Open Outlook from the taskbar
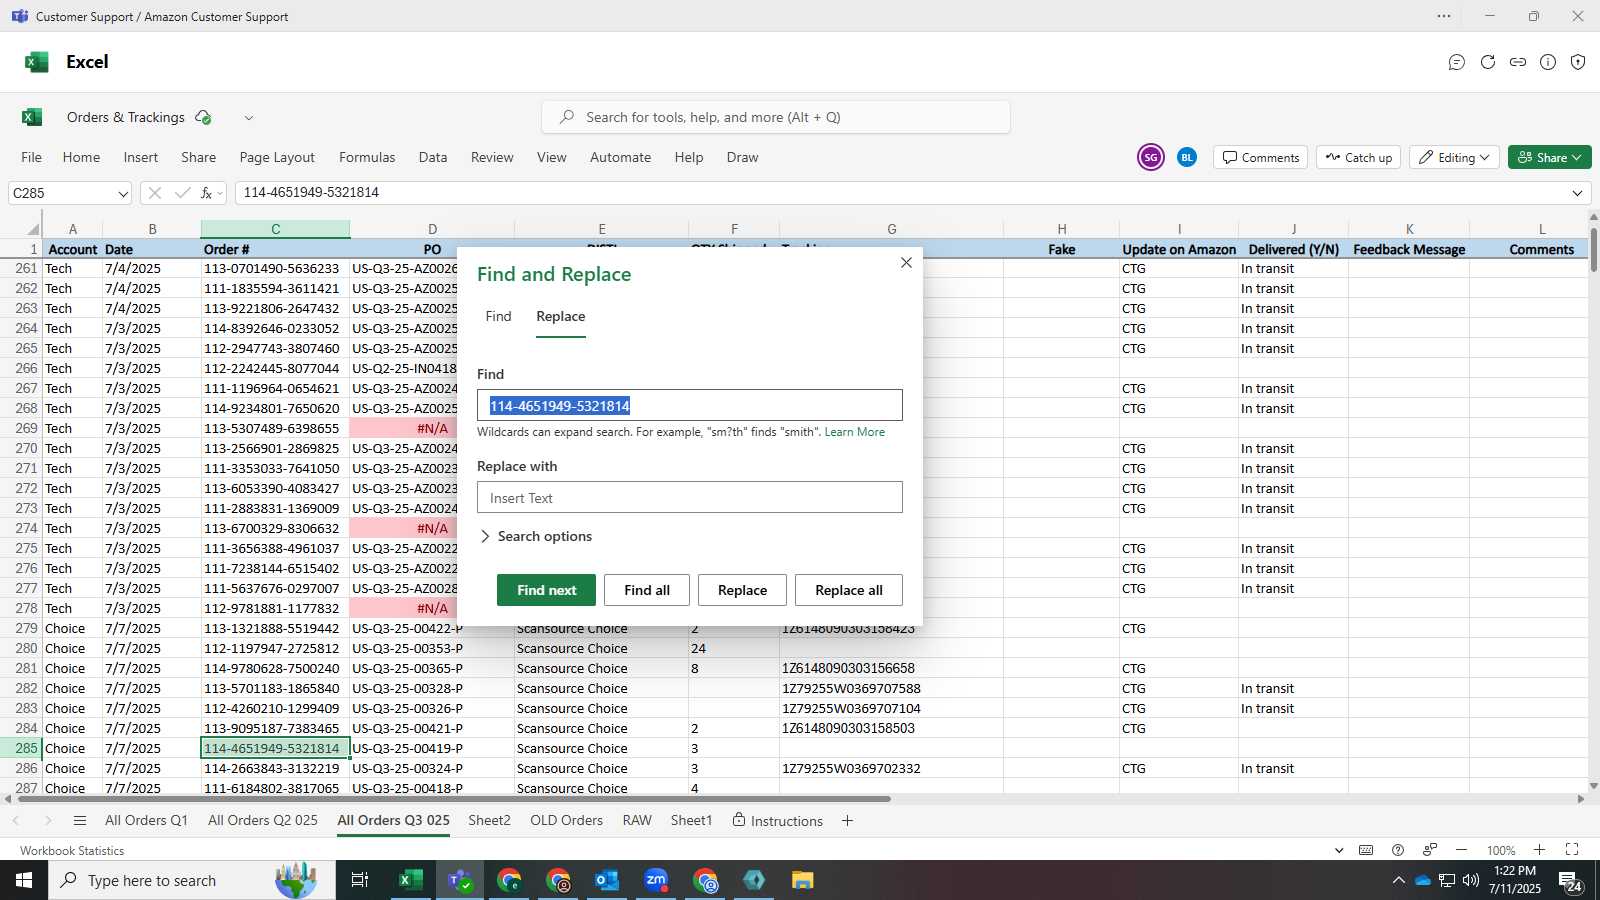 tap(607, 880)
